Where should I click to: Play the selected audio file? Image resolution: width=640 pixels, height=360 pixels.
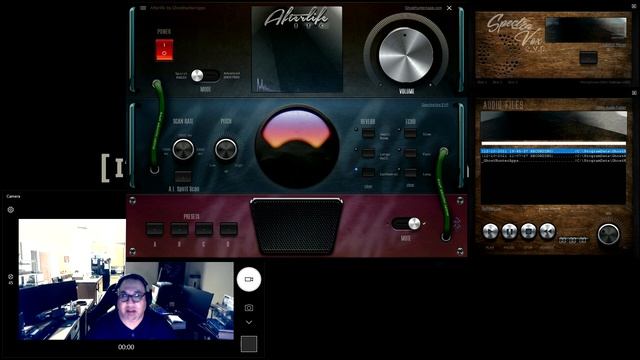[x=490, y=231]
